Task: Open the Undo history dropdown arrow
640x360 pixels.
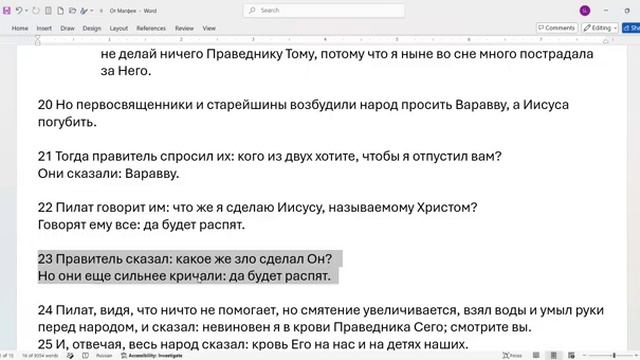Action: (27, 11)
